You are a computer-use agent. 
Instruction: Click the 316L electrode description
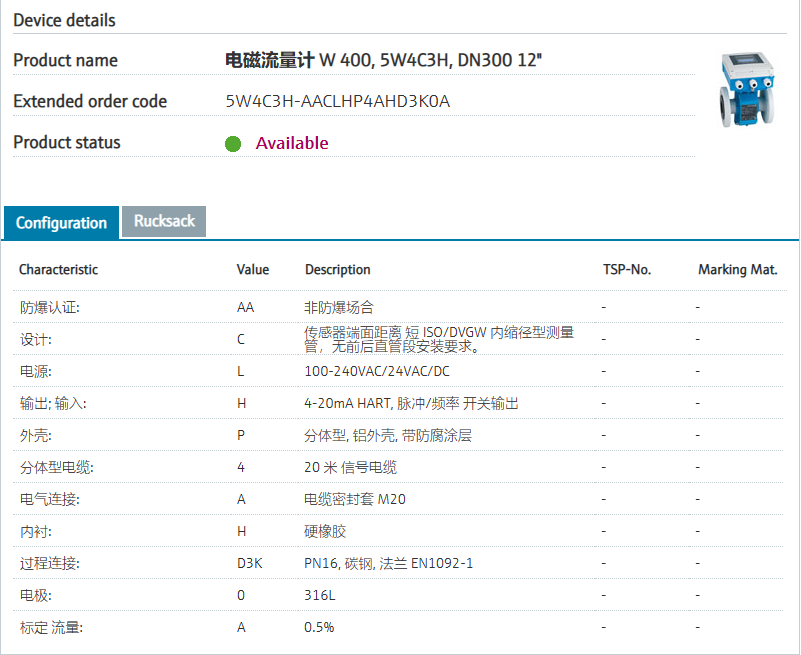[x=320, y=595]
